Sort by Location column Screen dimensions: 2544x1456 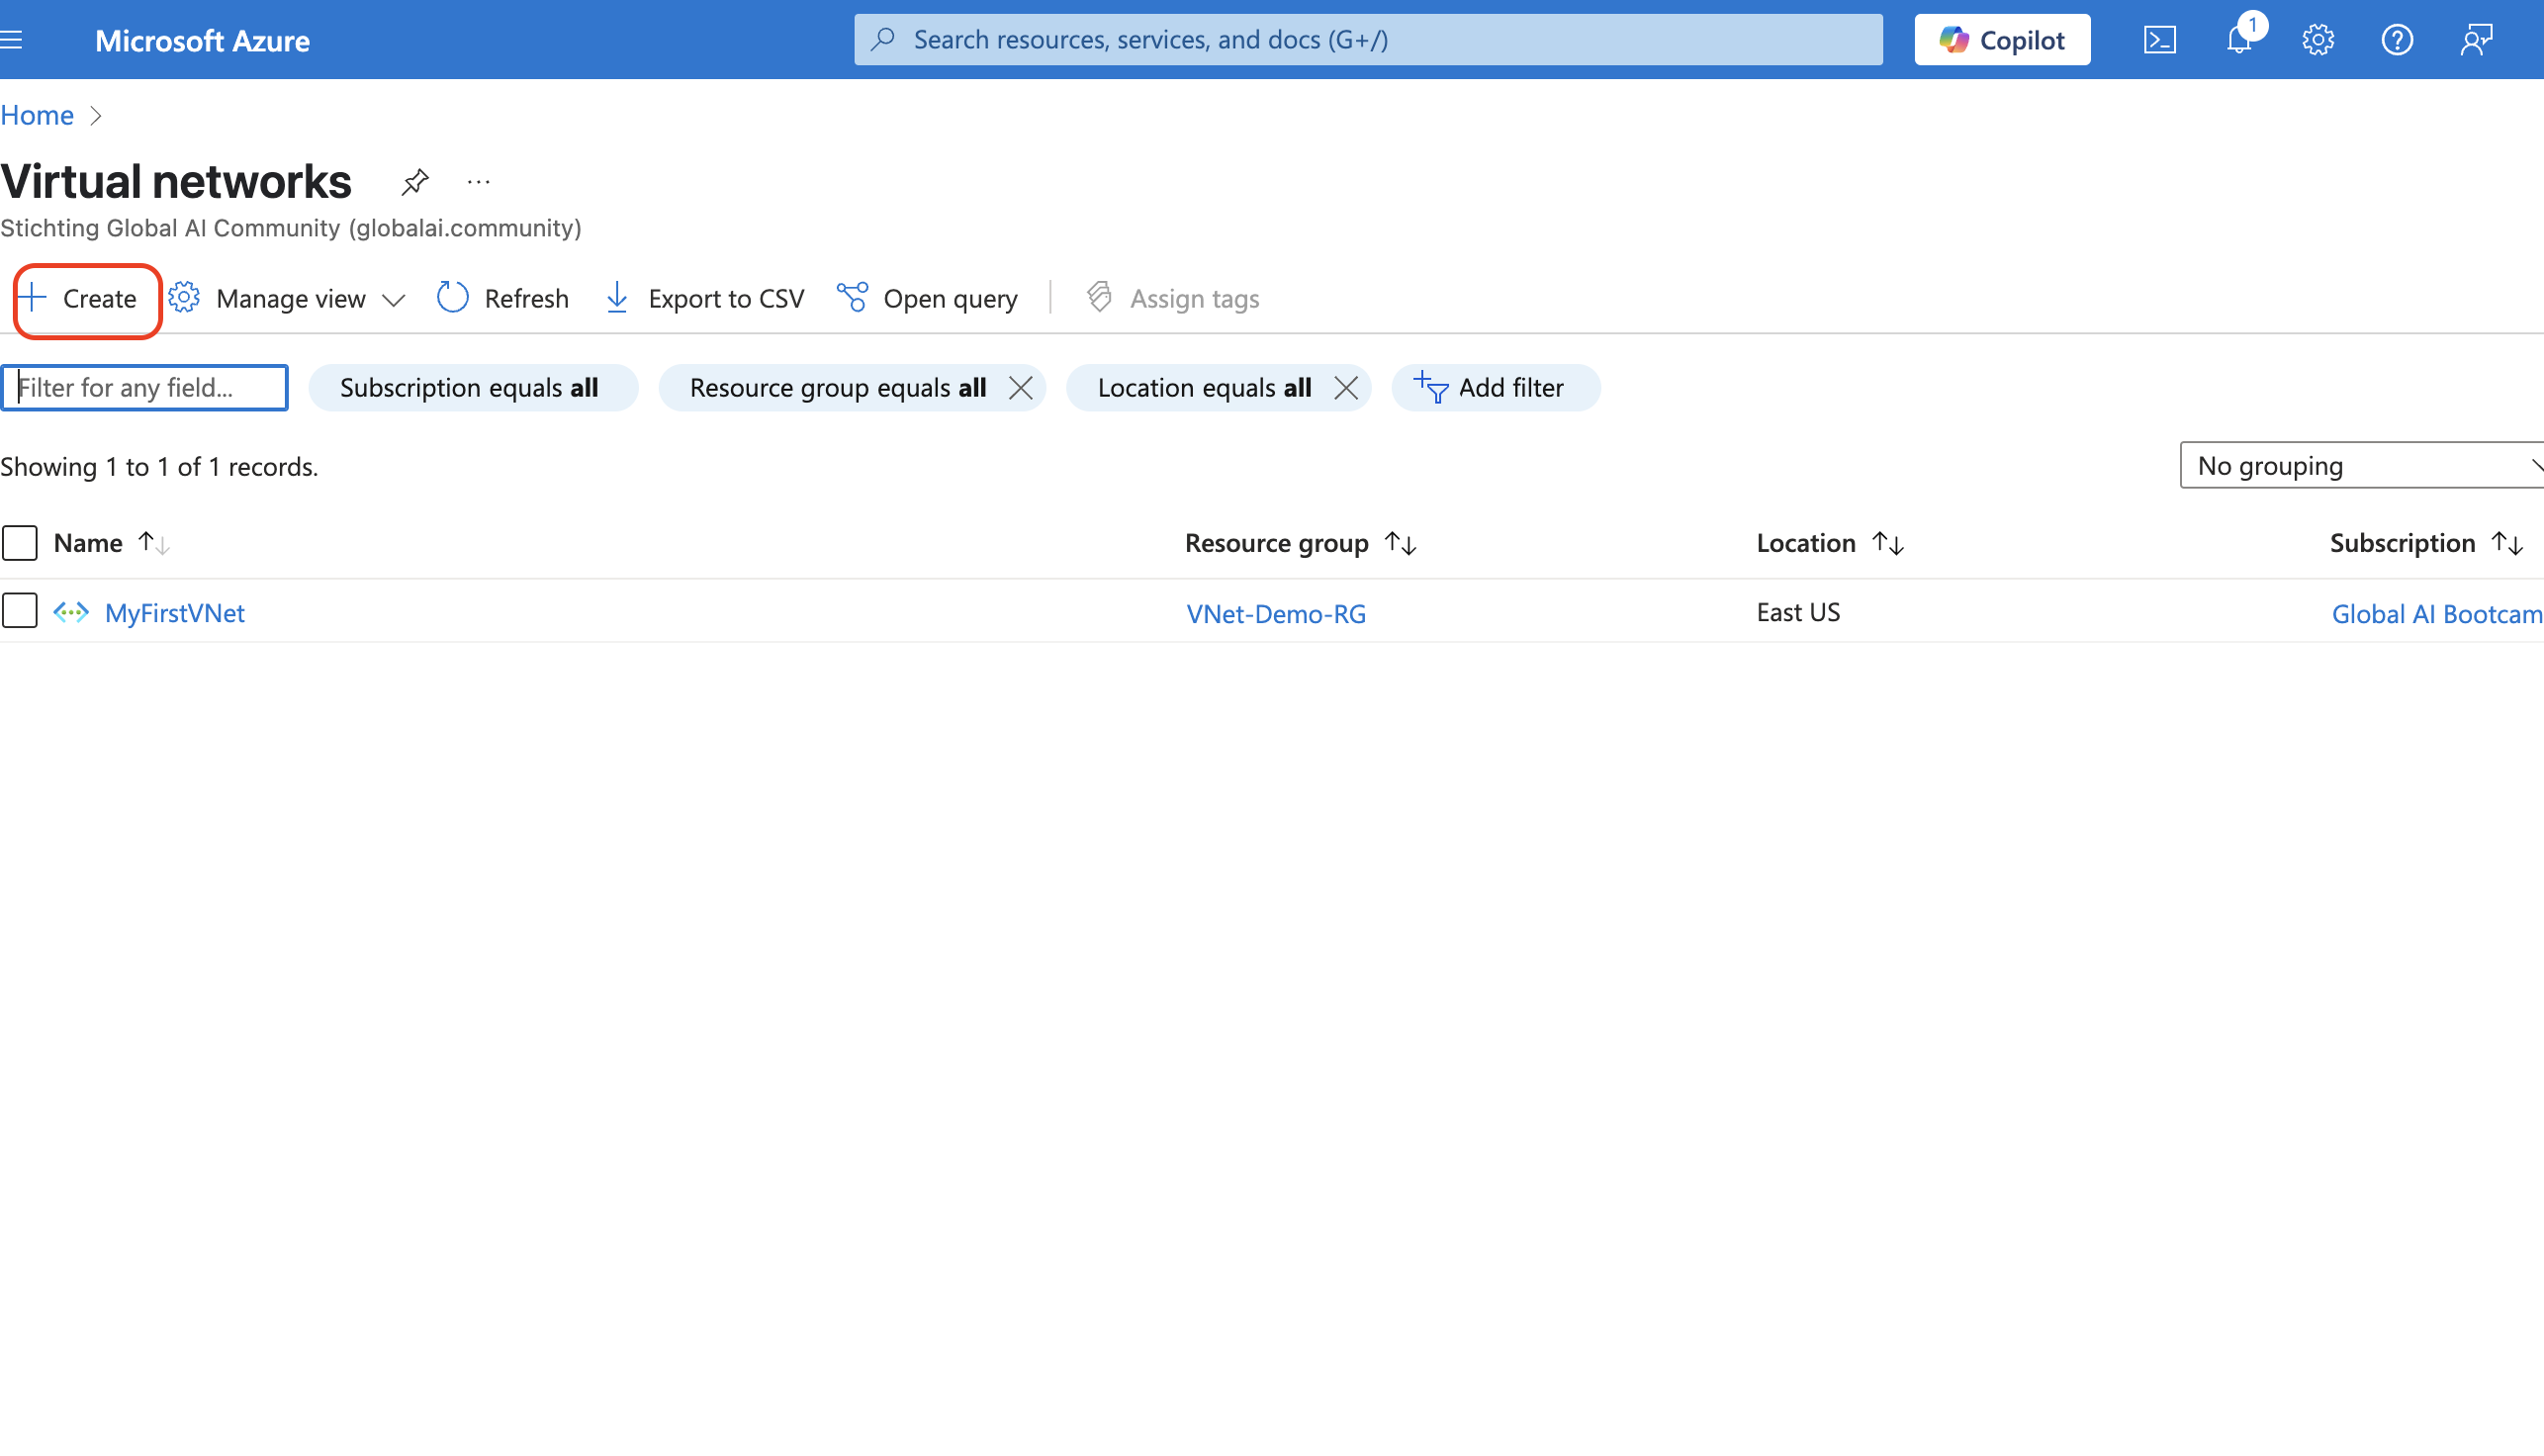pos(1830,543)
